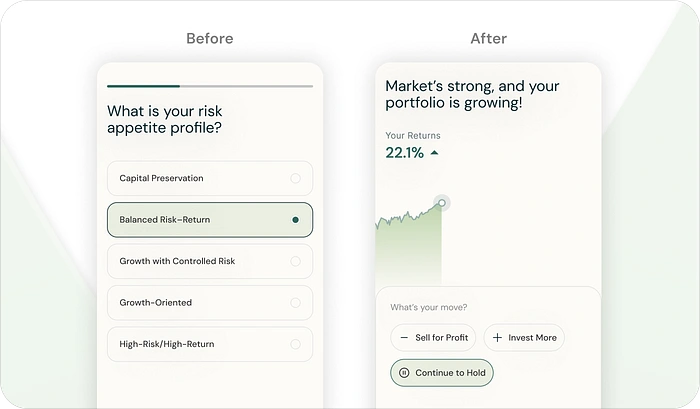The image size is (700, 409).
Task: Click the risk appetite profile question heading
Action: [165, 119]
